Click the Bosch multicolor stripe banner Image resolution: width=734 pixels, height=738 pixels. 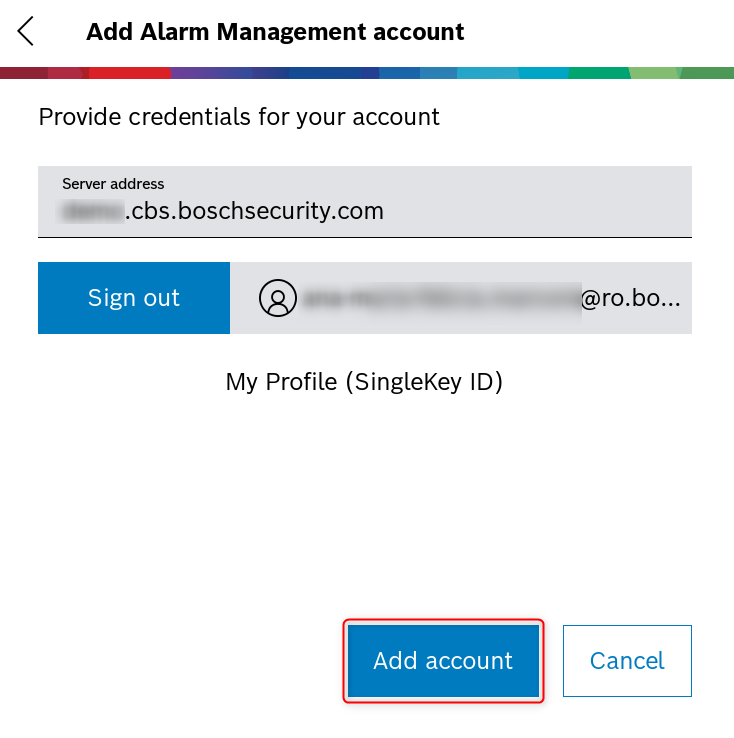point(367,73)
